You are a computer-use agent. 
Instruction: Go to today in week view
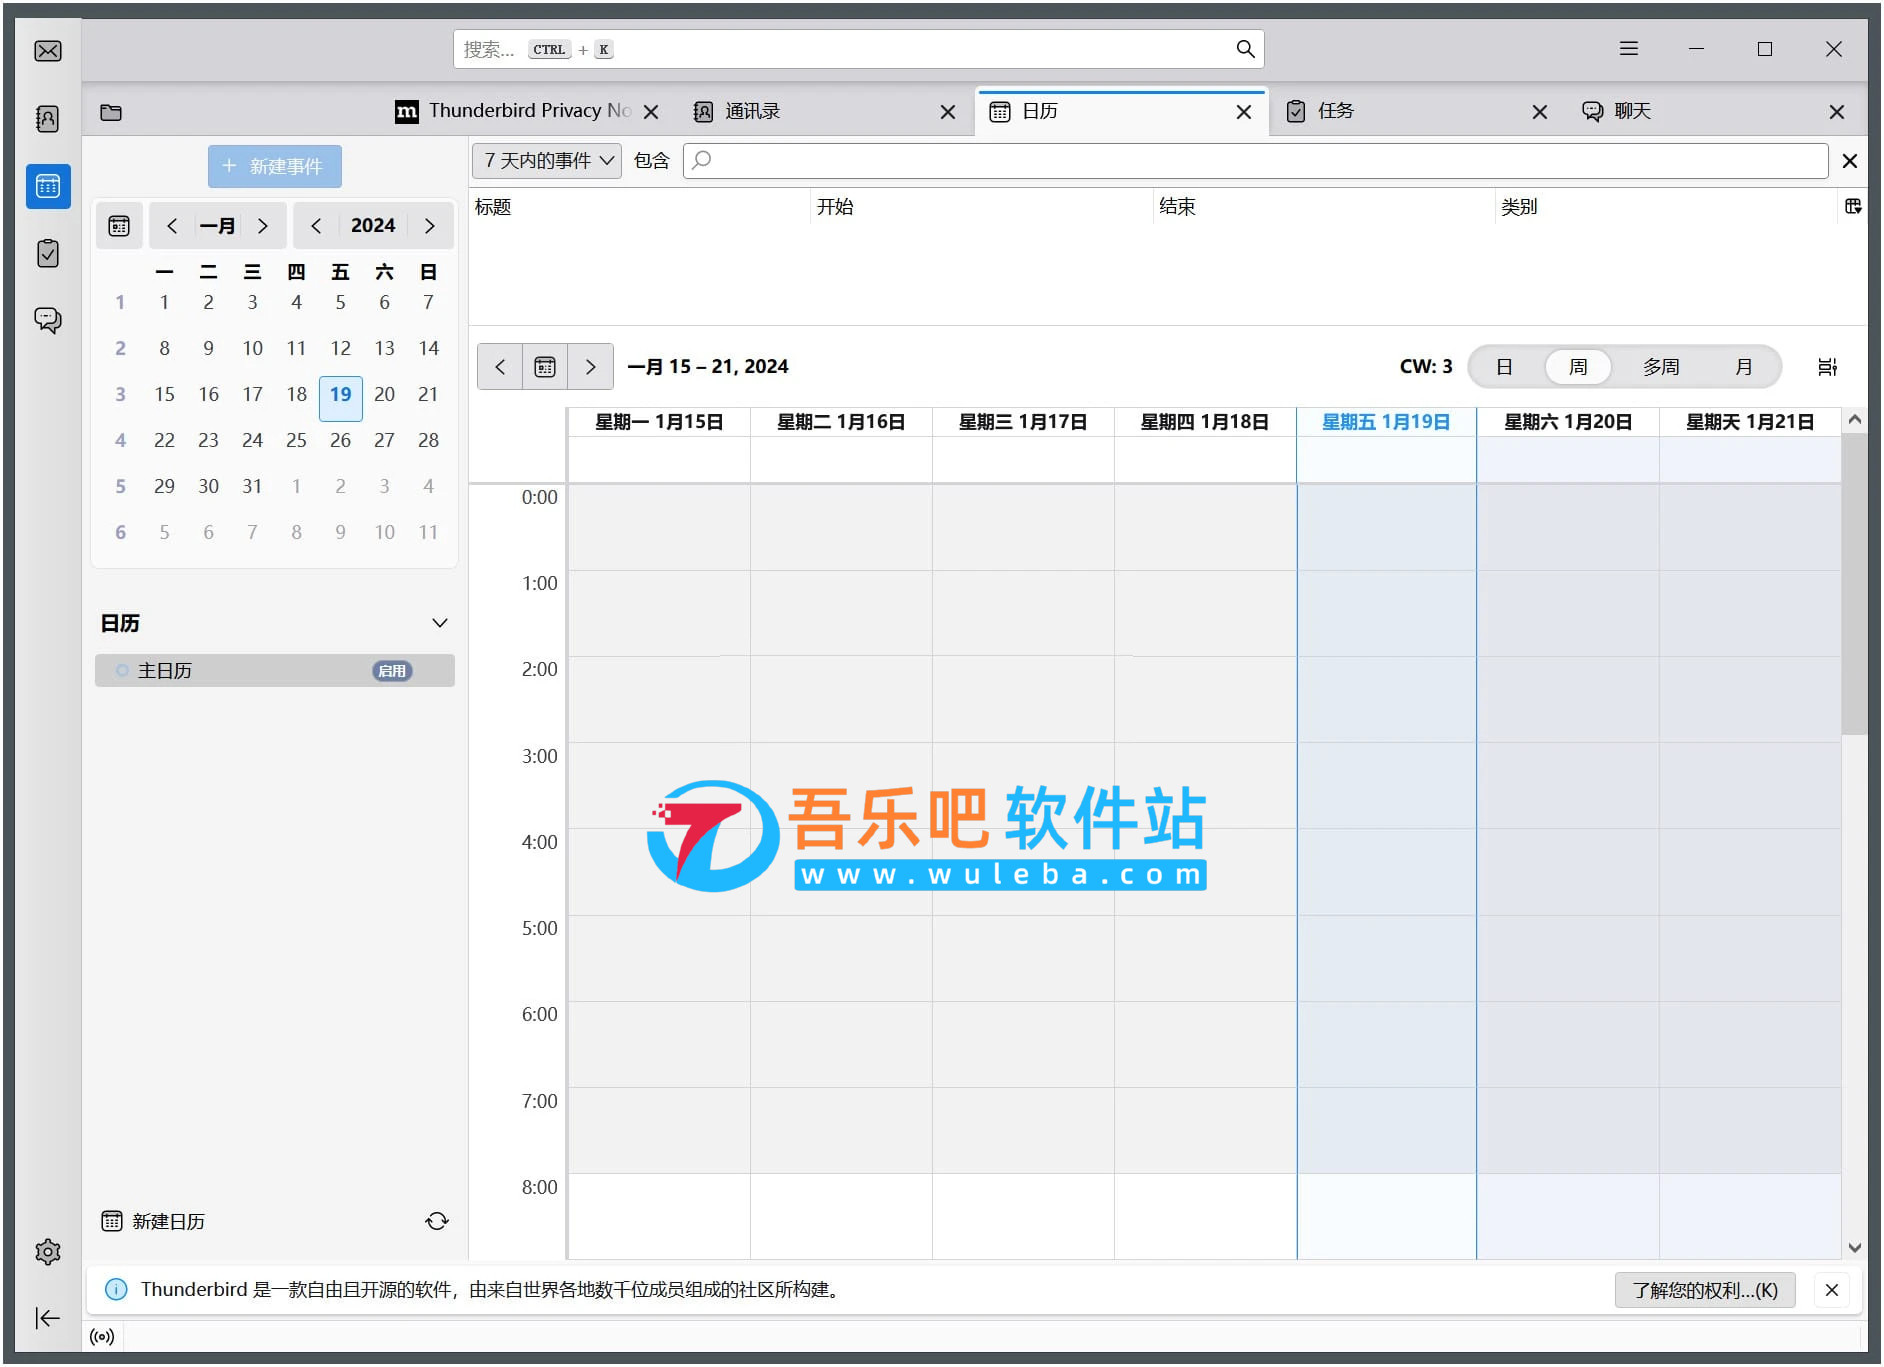tap(545, 367)
